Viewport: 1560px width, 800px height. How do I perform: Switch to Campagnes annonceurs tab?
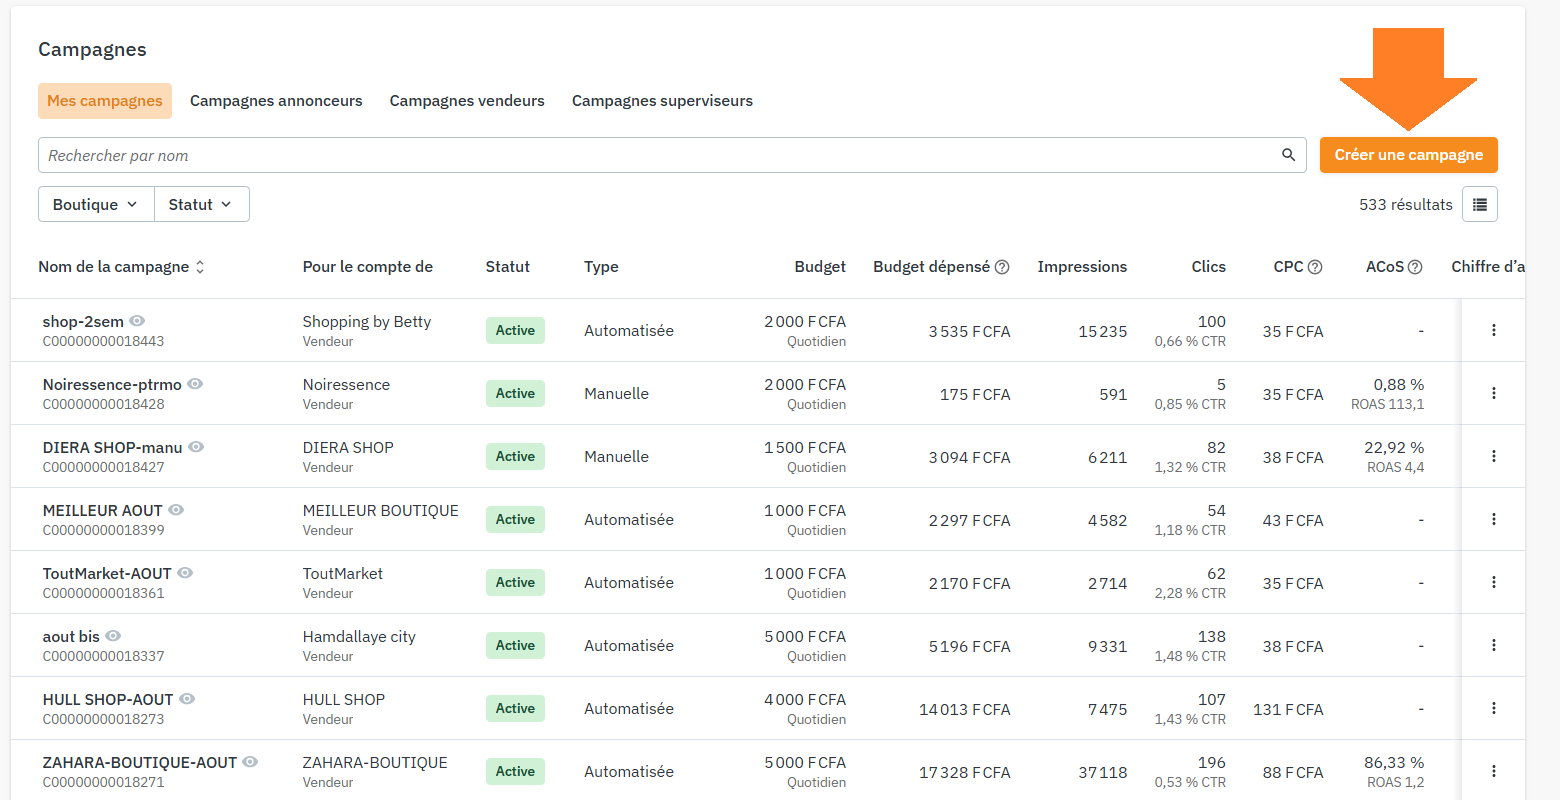tap(276, 101)
